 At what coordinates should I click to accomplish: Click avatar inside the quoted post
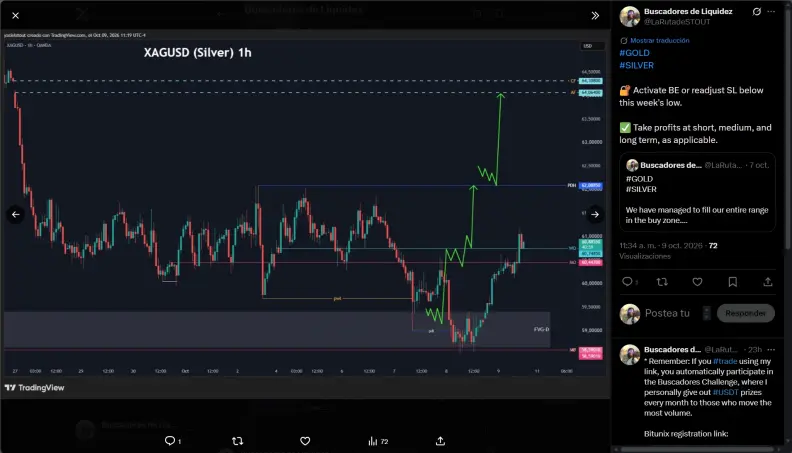coord(632,165)
